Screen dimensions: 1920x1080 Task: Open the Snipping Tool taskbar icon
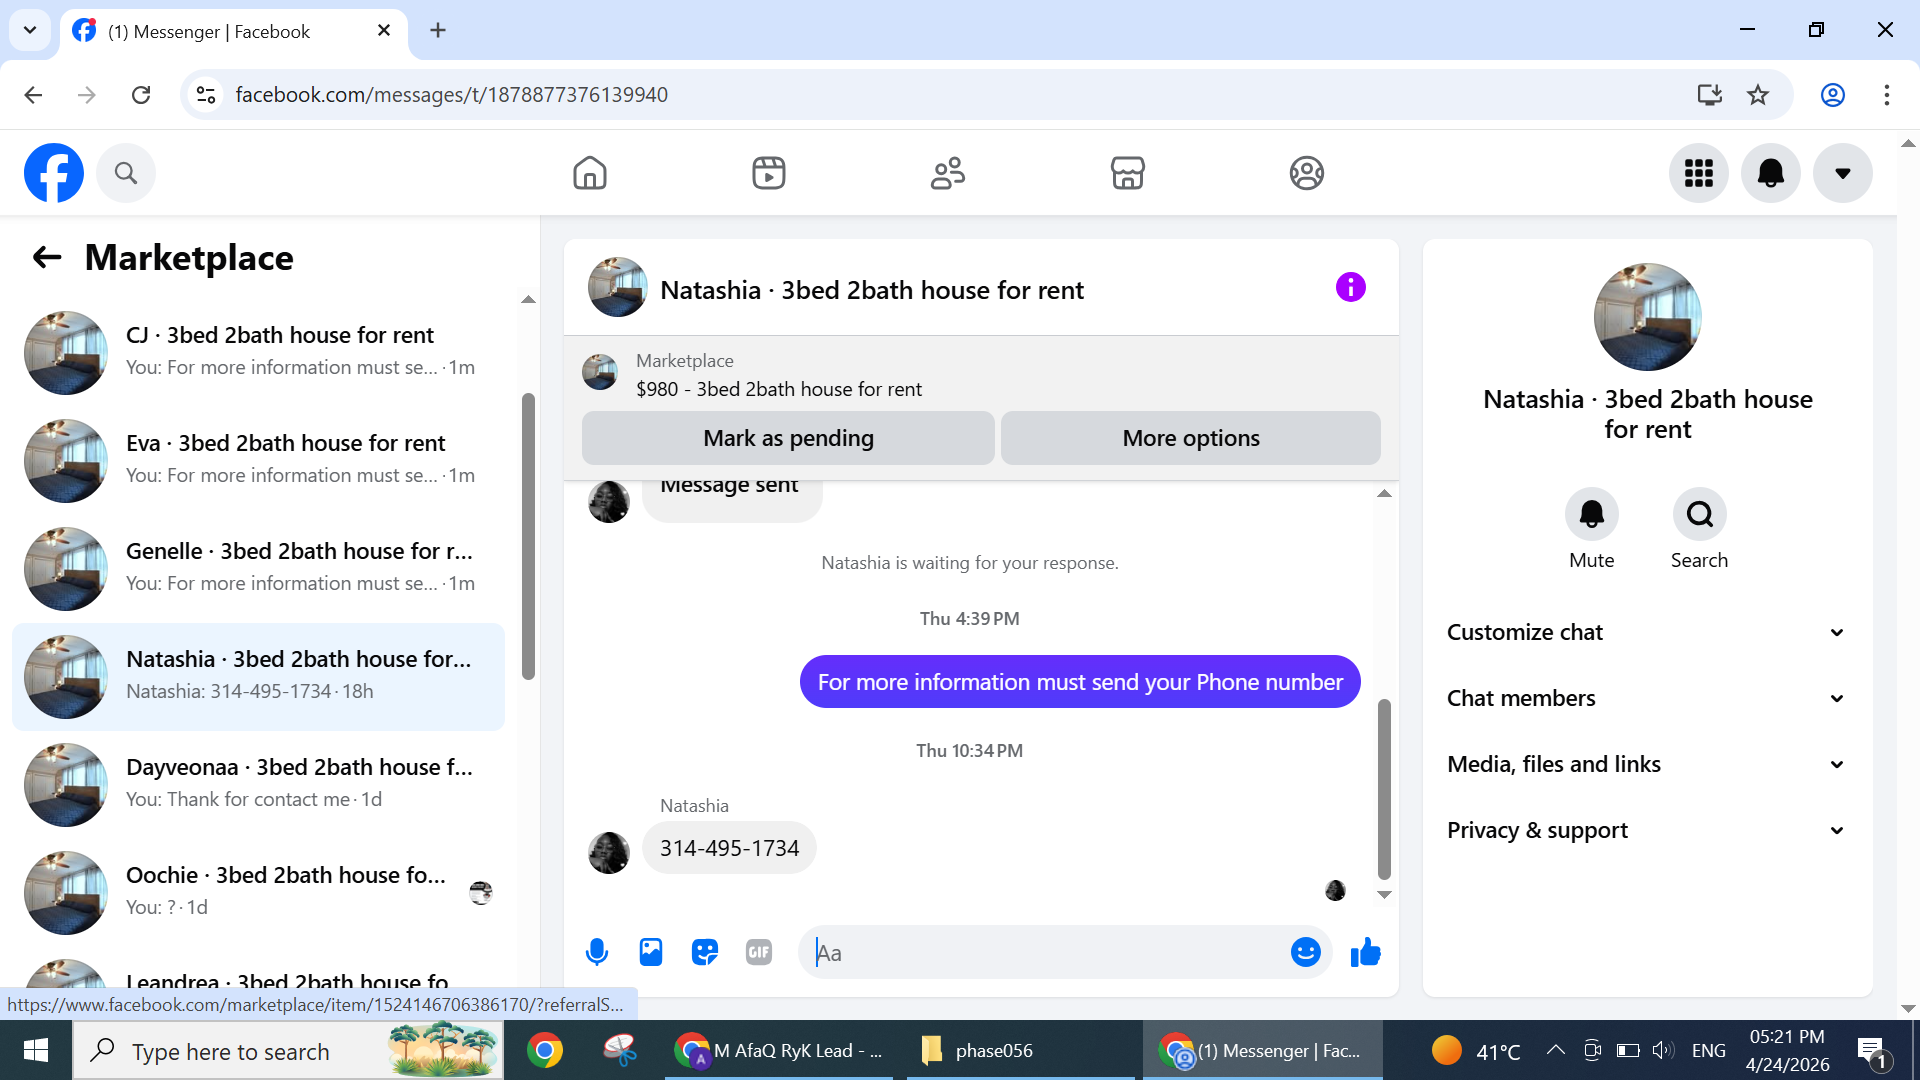coord(620,1050)
